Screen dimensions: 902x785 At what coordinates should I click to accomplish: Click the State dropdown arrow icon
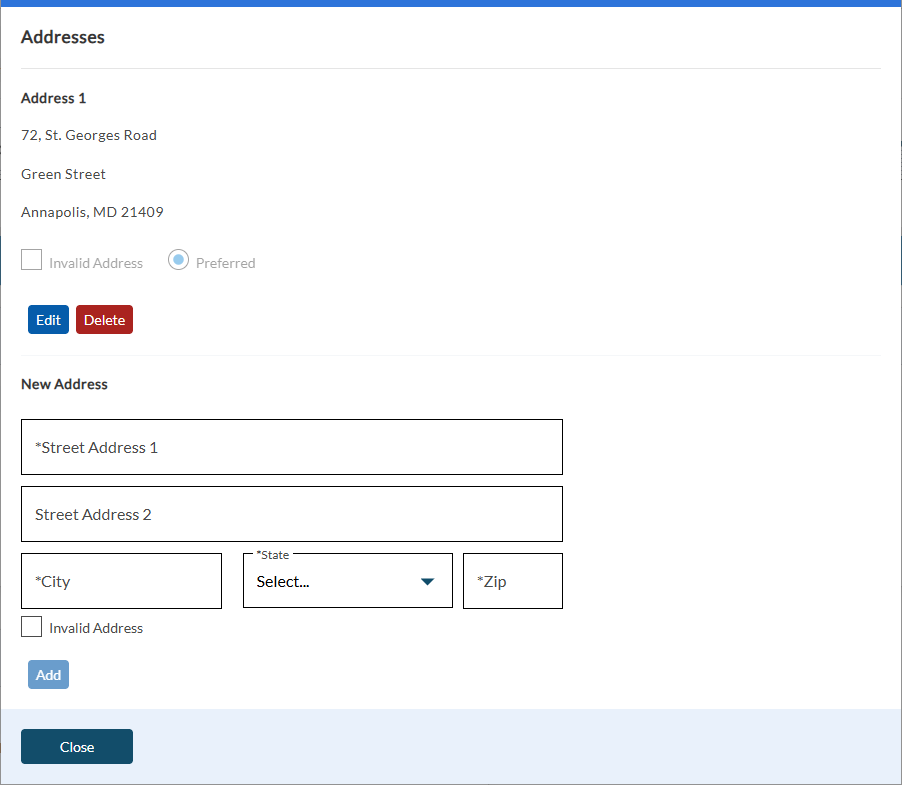click(x=428, y=582)
